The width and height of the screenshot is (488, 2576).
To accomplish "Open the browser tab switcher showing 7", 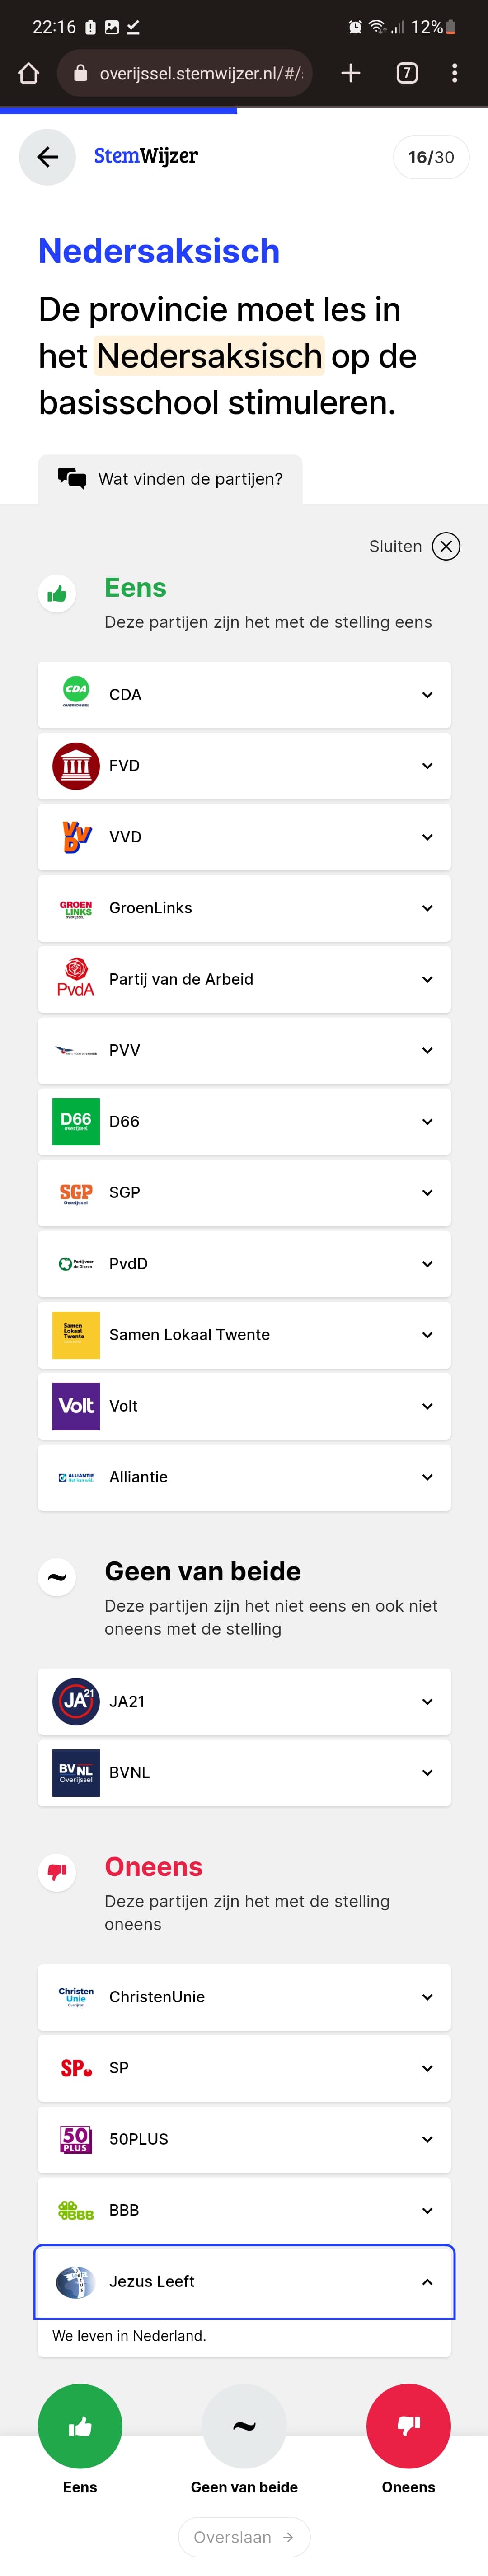I will [x=407, y=73].
